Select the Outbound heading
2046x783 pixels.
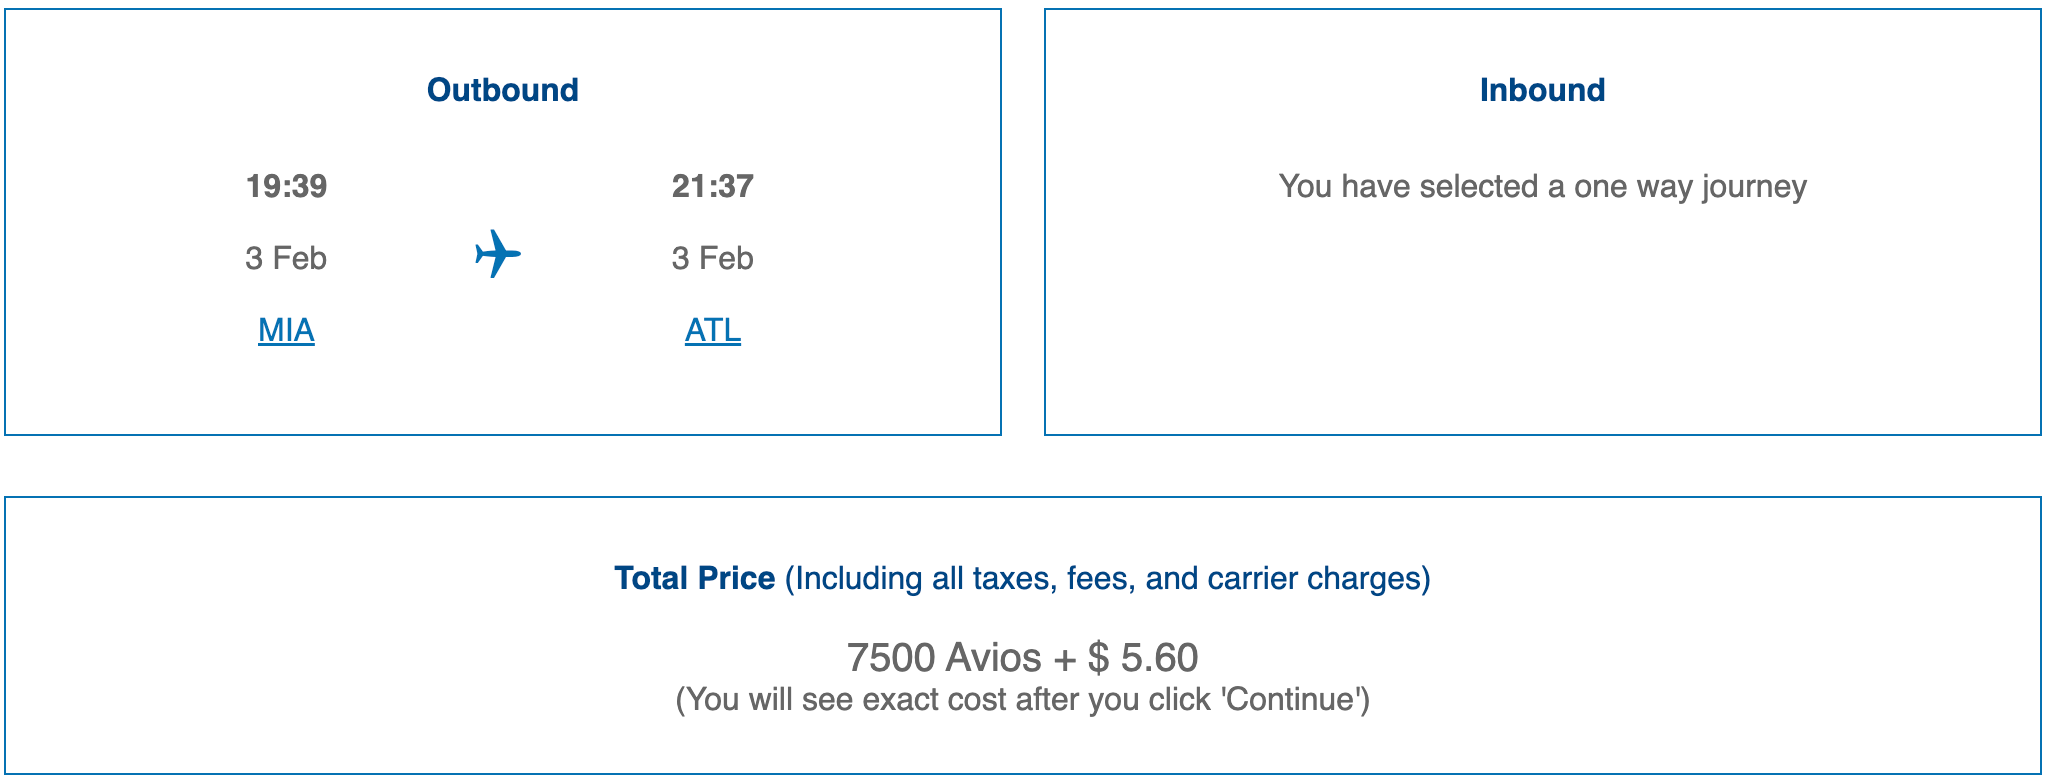(x=502, y=90)
